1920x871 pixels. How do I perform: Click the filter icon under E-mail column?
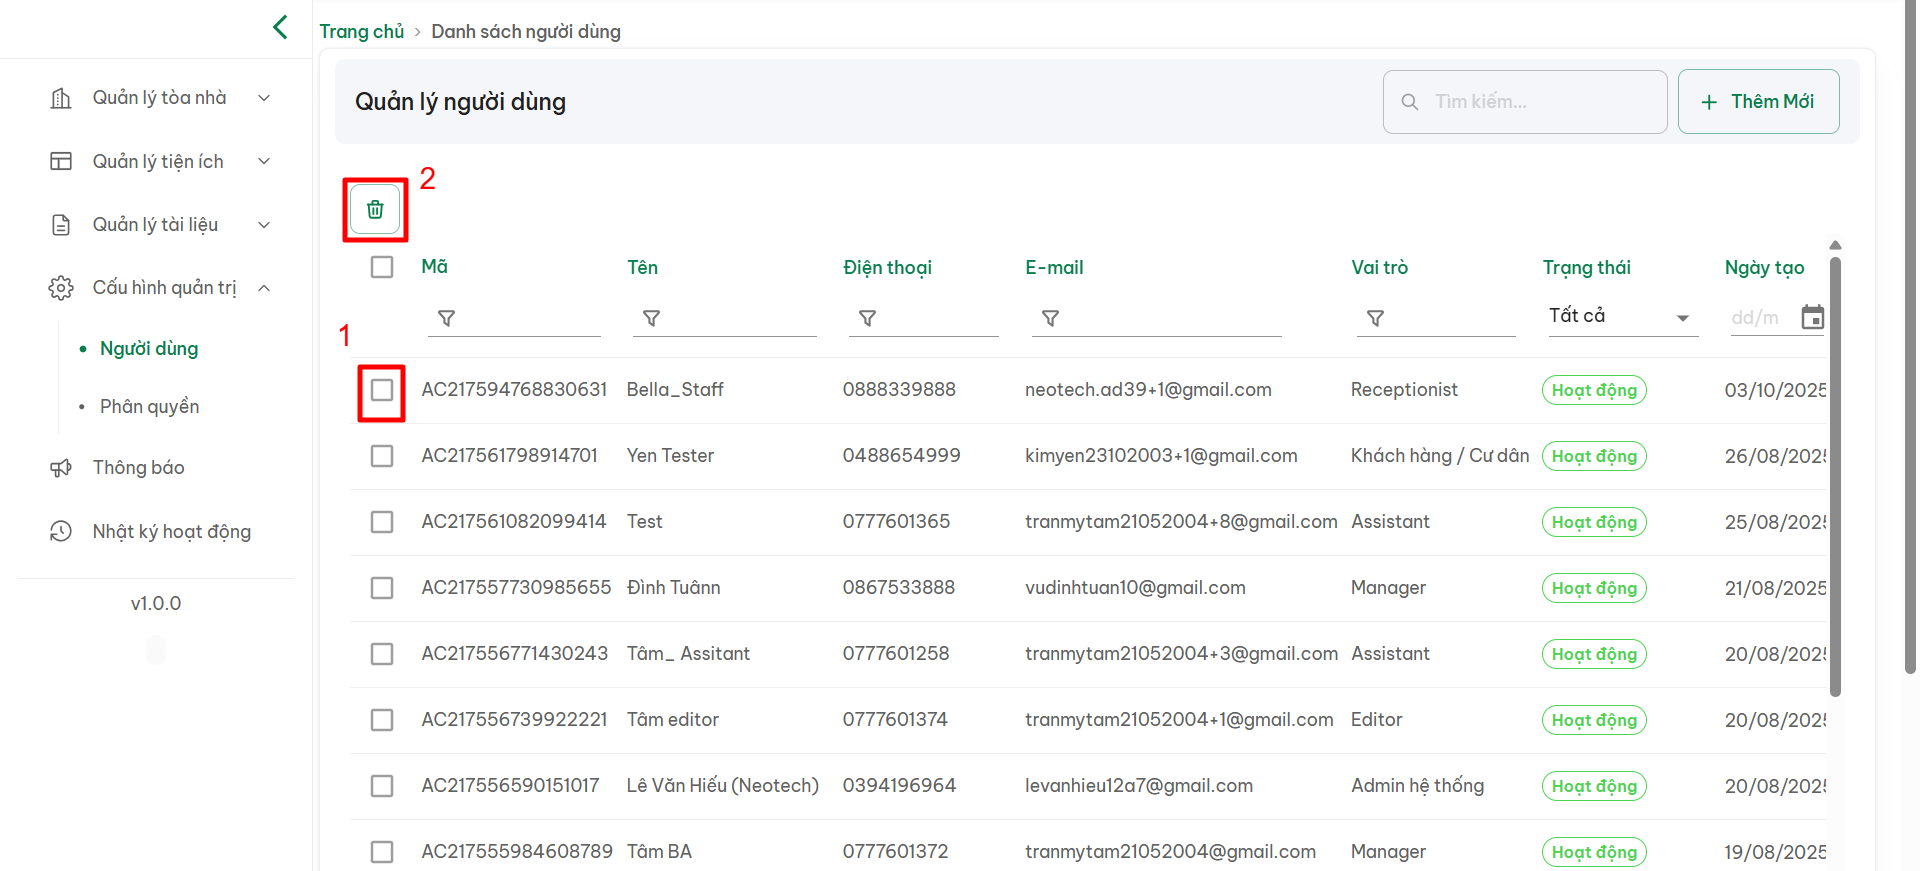[1050, 318]
